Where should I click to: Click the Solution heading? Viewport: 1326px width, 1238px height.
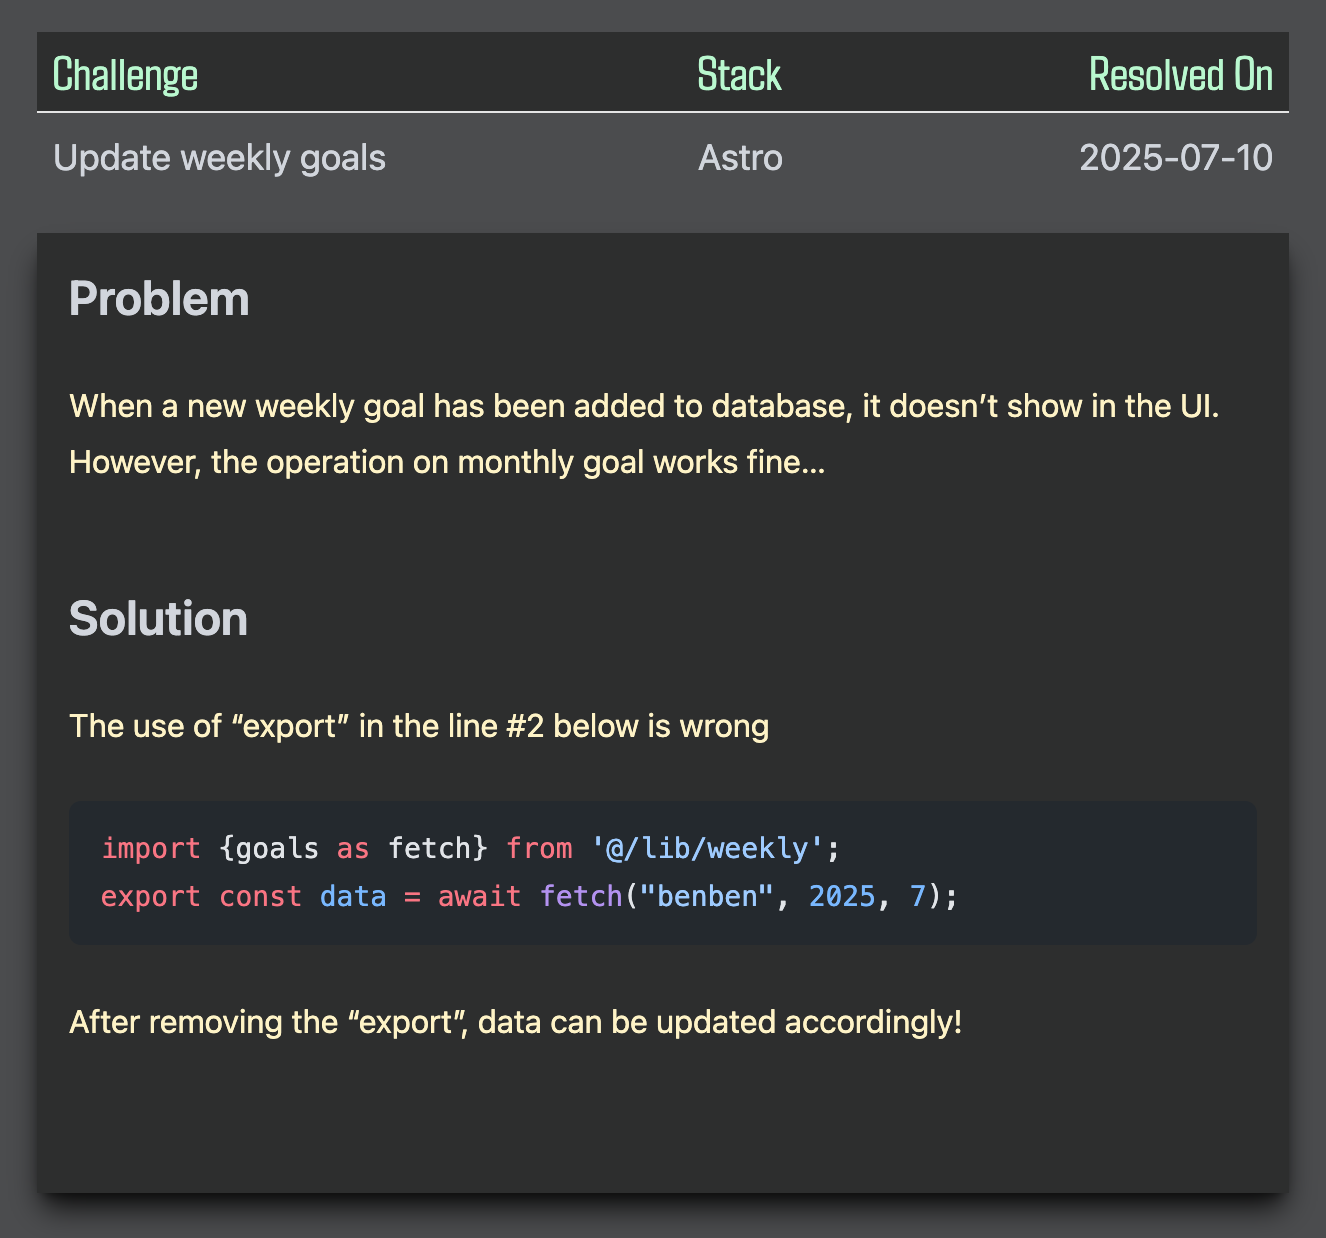[158, 619]
